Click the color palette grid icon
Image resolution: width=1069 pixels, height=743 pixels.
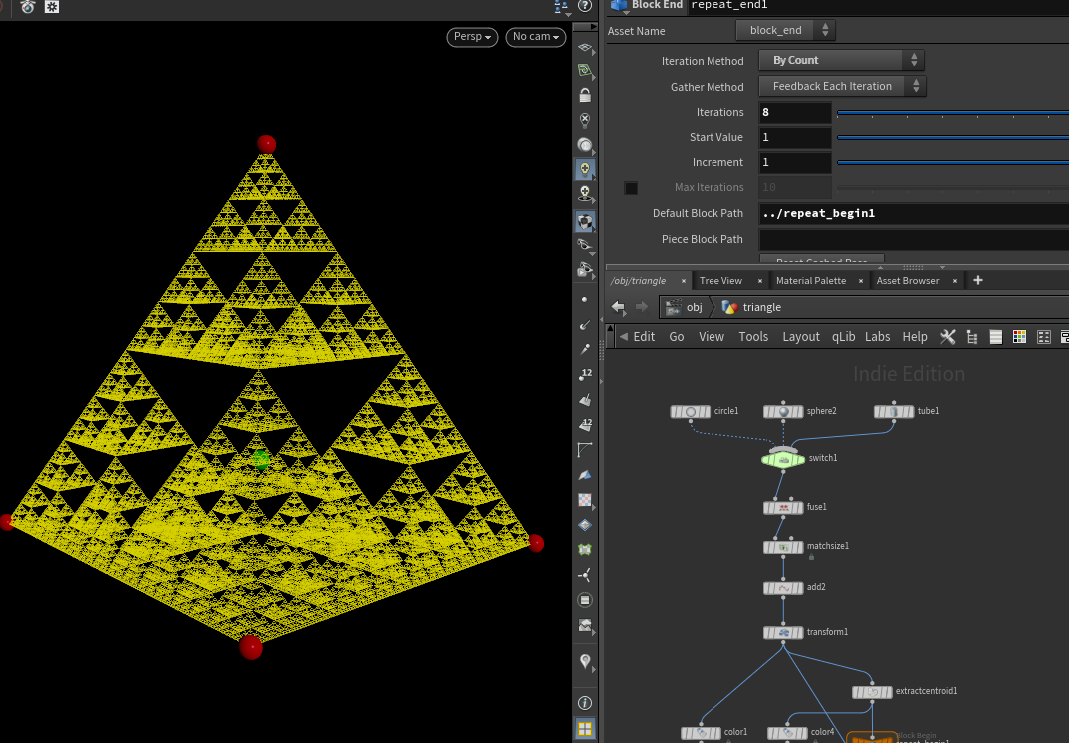pyautogui.click(x=1020, y=337)
